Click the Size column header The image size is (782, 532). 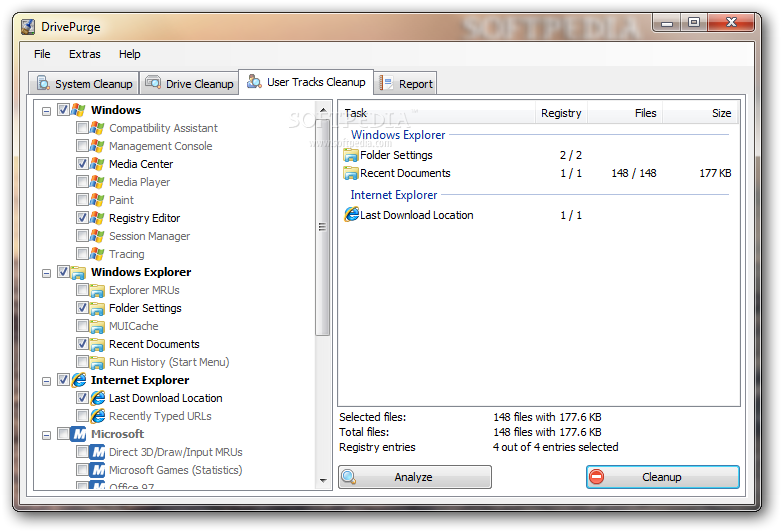tap(699, 113)
